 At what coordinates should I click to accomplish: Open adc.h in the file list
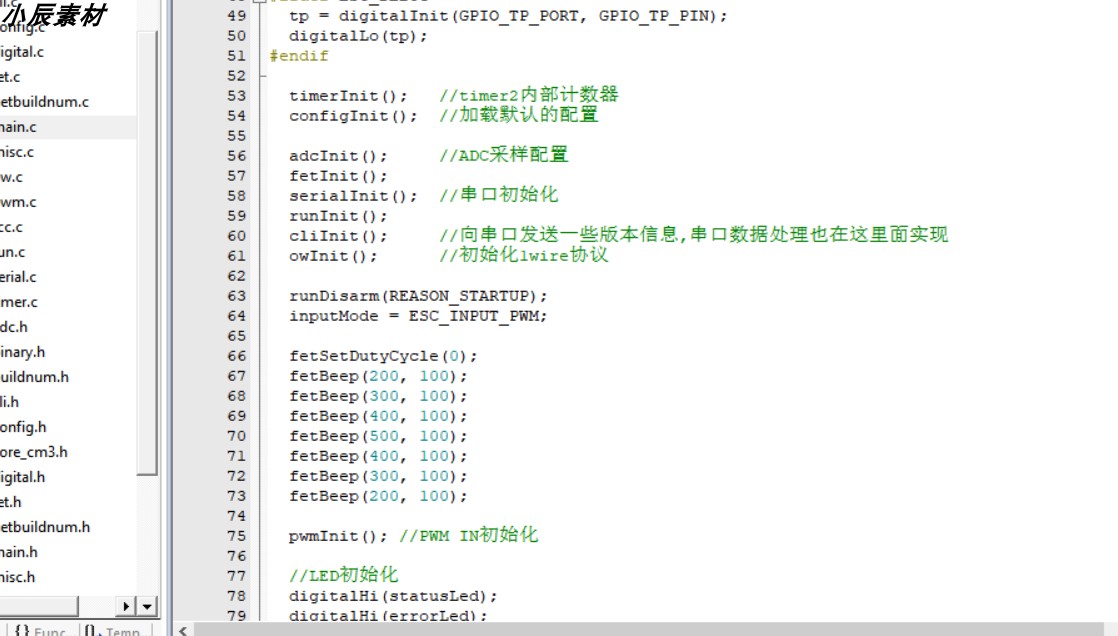[14, 327]
